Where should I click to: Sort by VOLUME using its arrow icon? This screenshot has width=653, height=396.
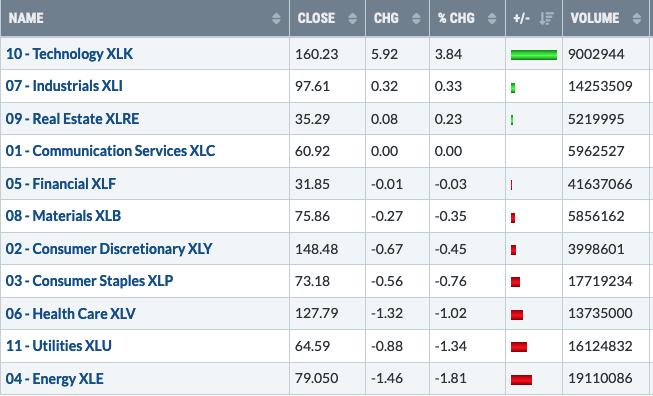[x=636, y=18]
